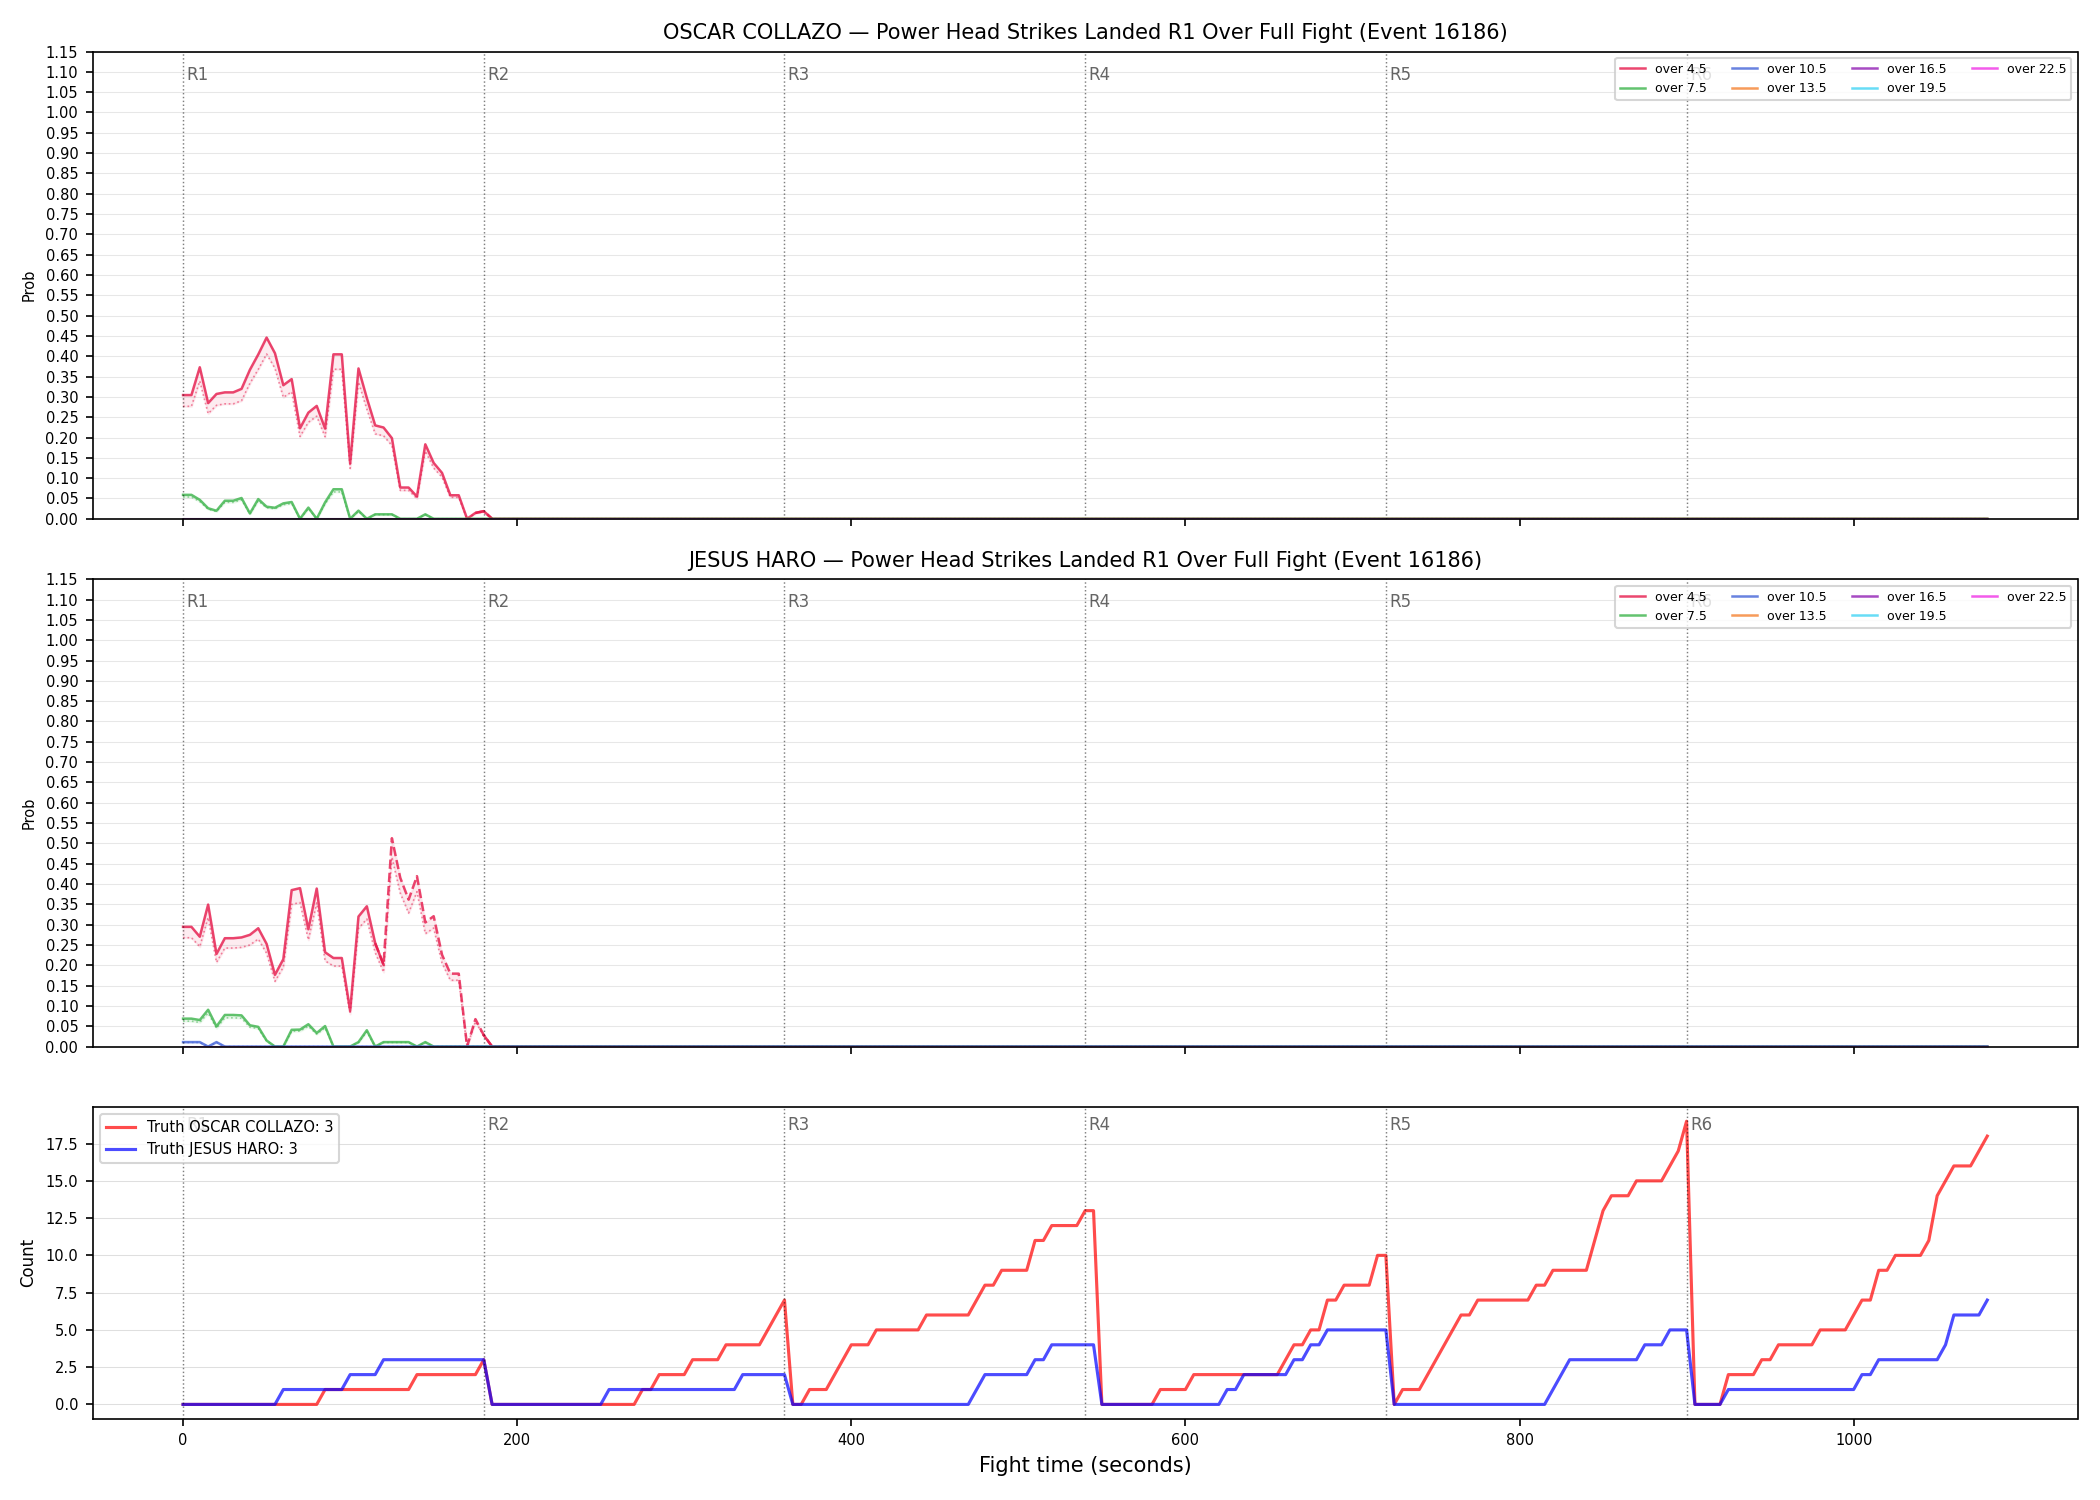Click the Count axis tick label 7.5
2100x1500 pixels.
pos(66,1294)
